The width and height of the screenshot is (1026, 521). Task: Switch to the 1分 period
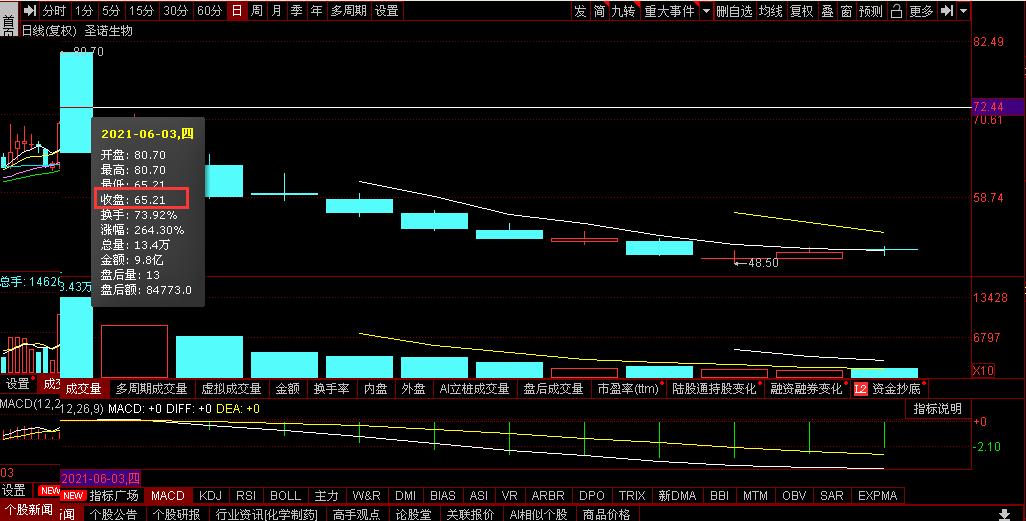(x=84, y=10)
